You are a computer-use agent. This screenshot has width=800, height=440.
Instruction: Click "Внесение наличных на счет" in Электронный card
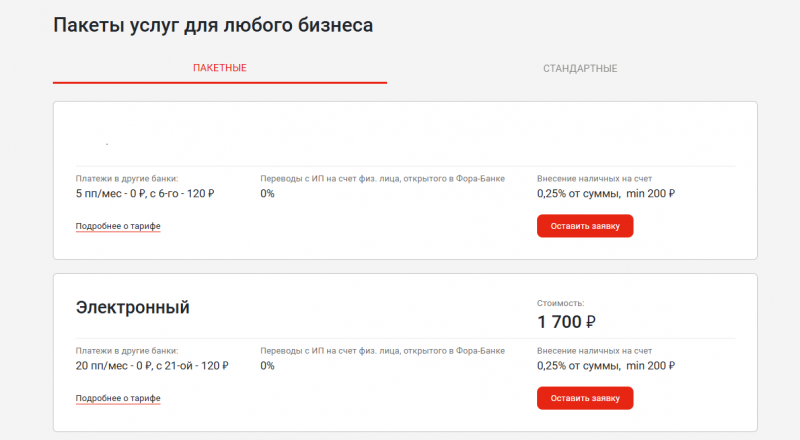click(x=594, y=351)
